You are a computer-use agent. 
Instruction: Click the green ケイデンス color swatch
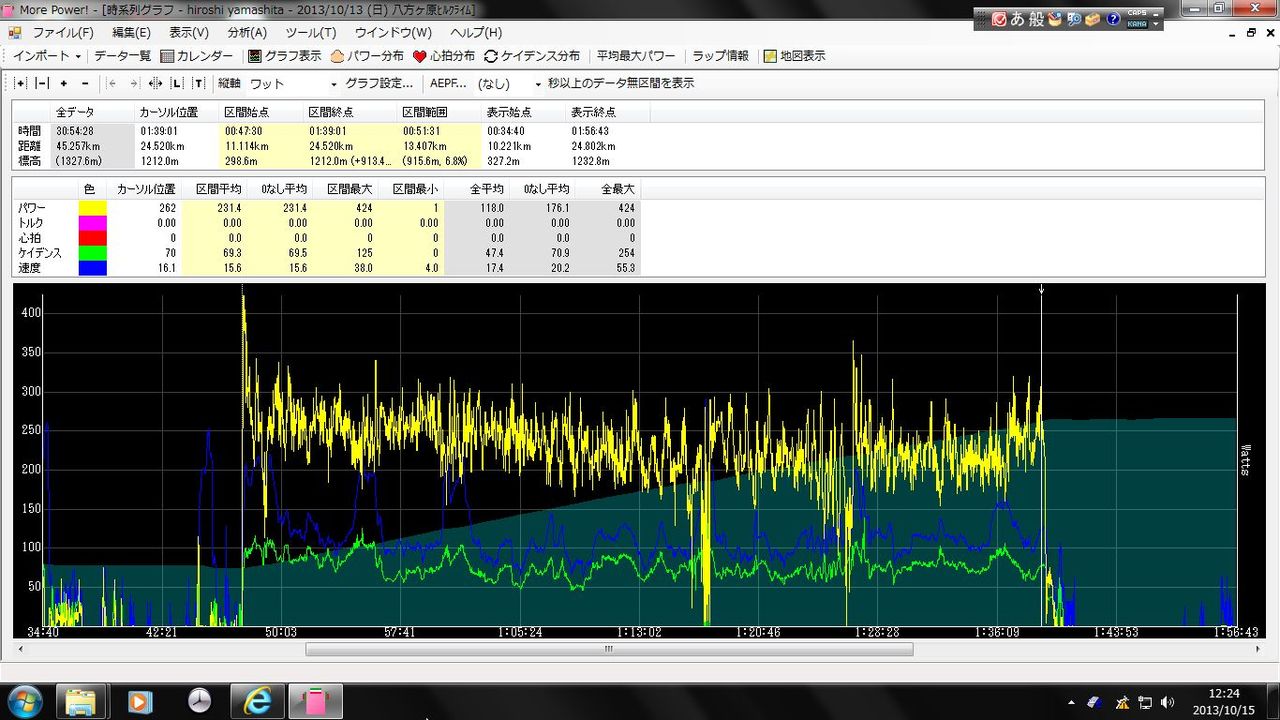[92, 253]
